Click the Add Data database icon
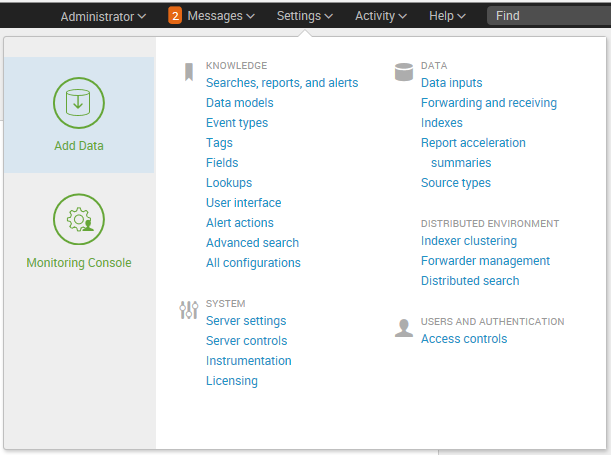Image resolution: width=611 pixels, height=455 pixels. click(79, 103)
